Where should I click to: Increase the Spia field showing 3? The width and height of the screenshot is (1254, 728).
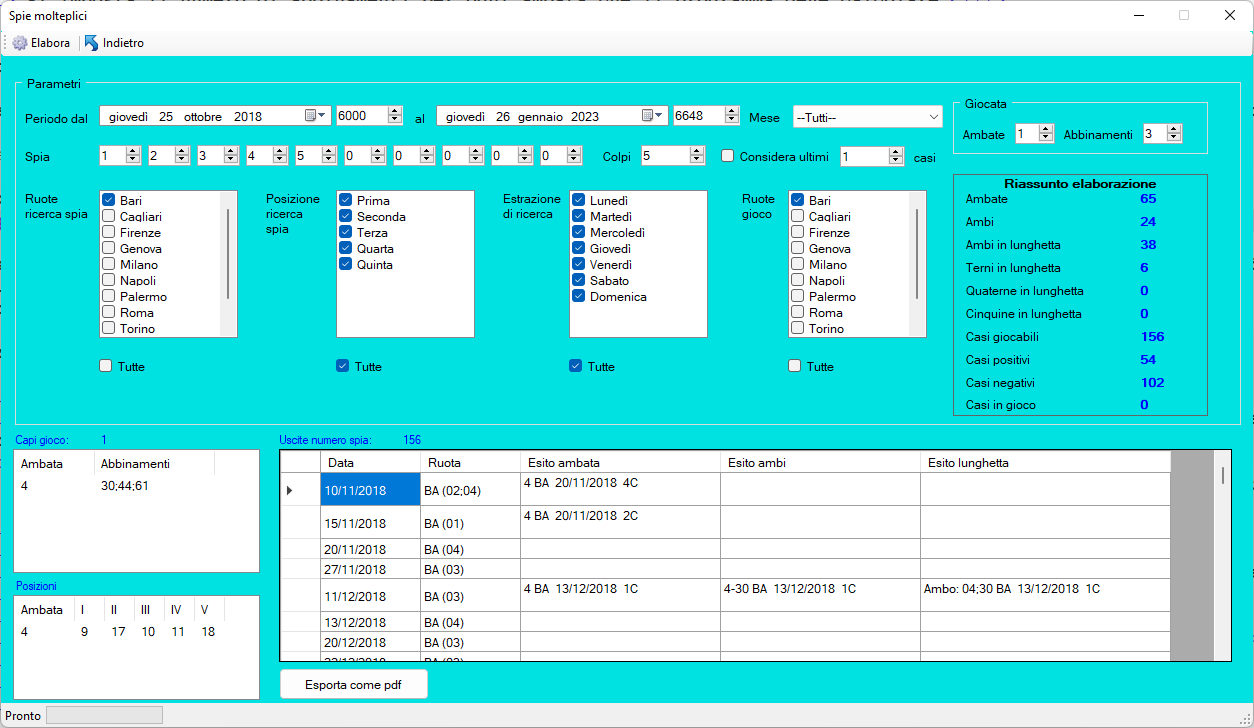230,151
